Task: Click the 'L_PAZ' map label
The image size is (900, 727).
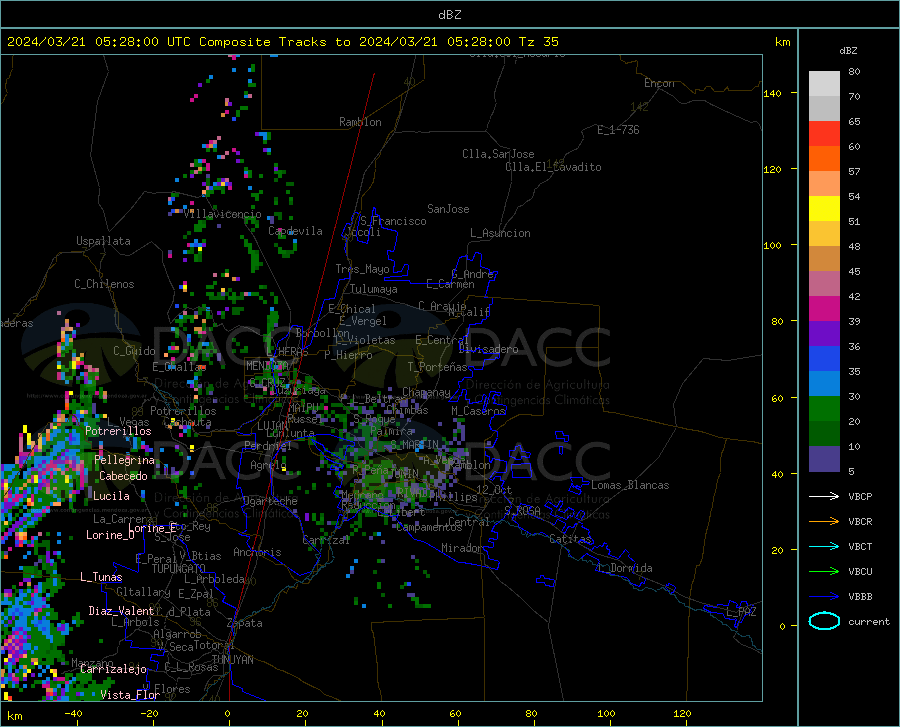Action: click(741, 612)
